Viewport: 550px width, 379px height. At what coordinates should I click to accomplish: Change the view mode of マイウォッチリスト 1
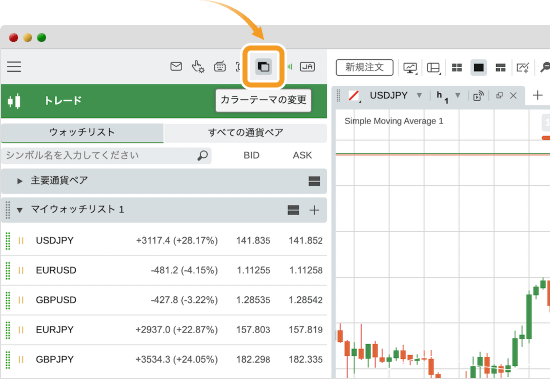[x=293, y=210]
